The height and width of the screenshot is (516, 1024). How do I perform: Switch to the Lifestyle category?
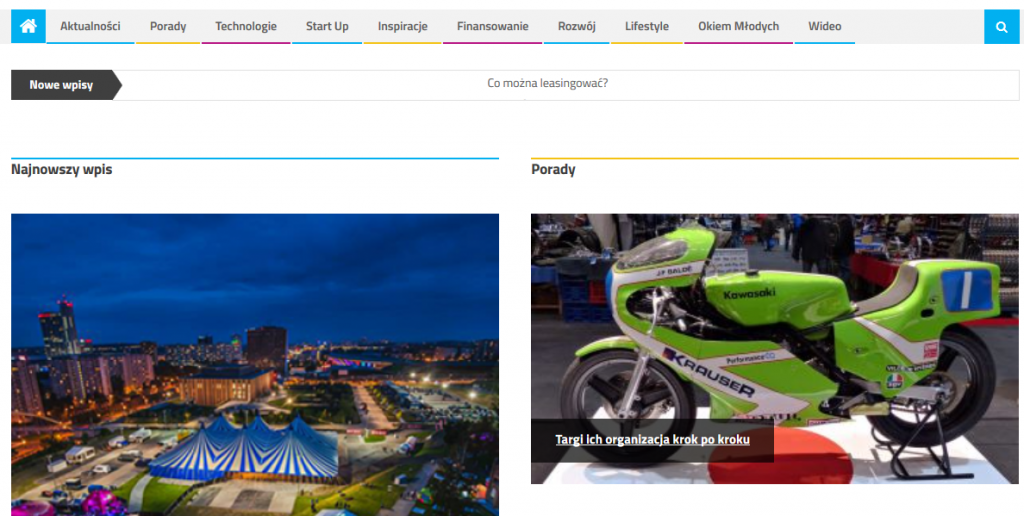tap(647, 27)
